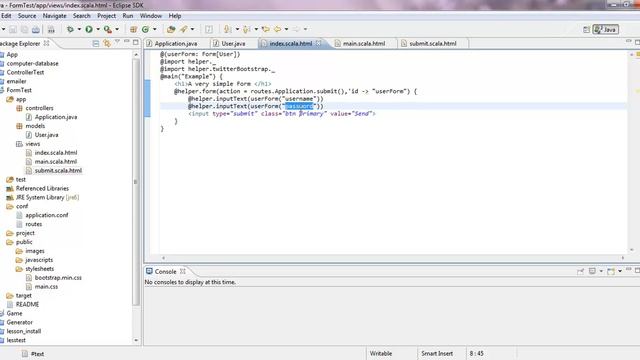Image resolution: width=640 pixels, height=360 pixels.
Task: Click the Save disk icon in toolbar
Action: pyautogui.click(x=13, y=29)
